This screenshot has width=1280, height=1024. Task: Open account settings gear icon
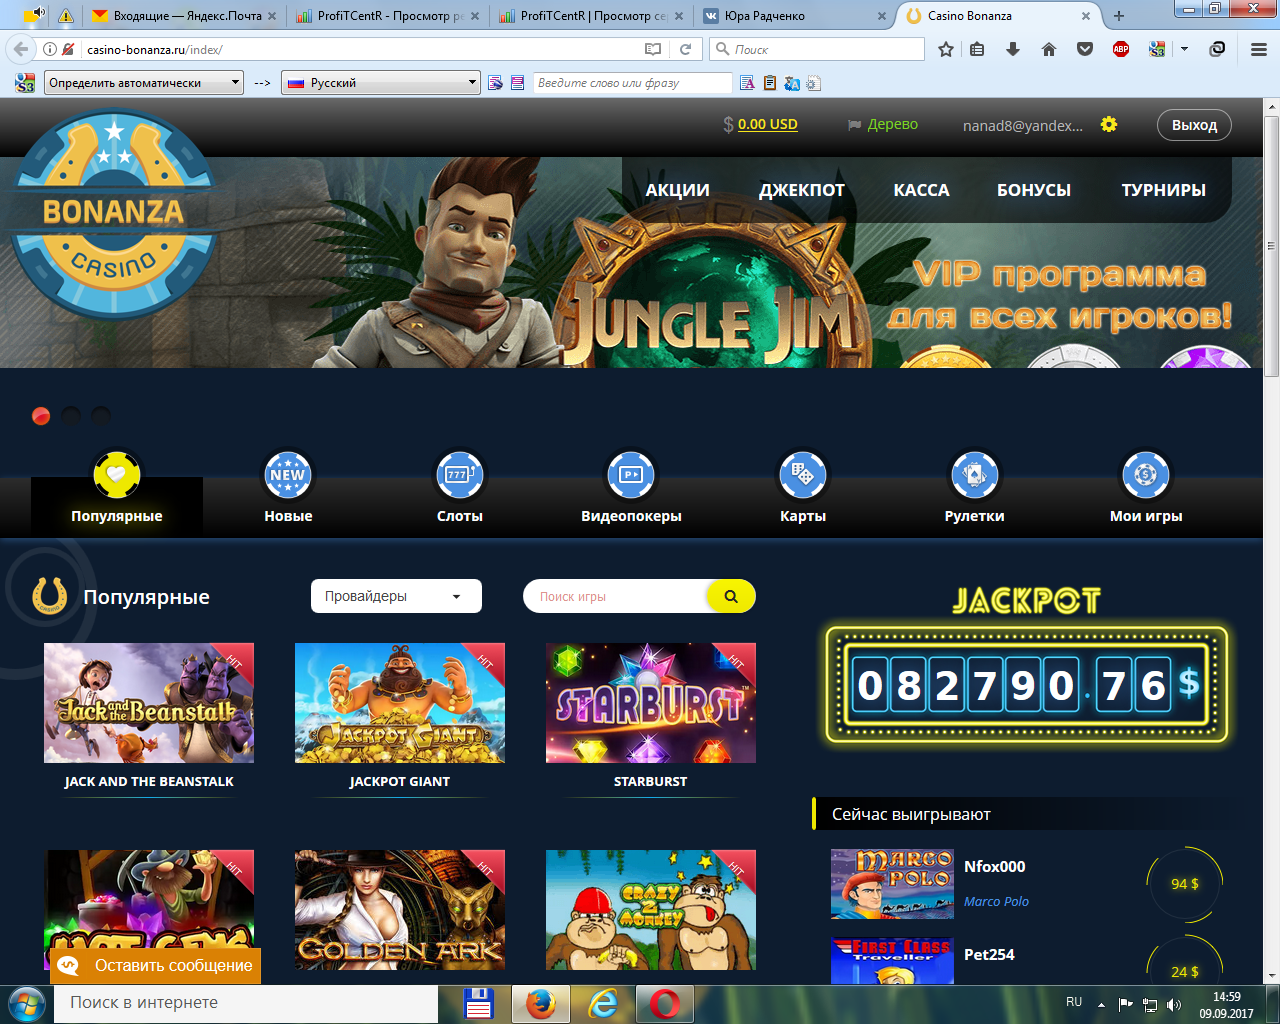(x=1109, y=124)
